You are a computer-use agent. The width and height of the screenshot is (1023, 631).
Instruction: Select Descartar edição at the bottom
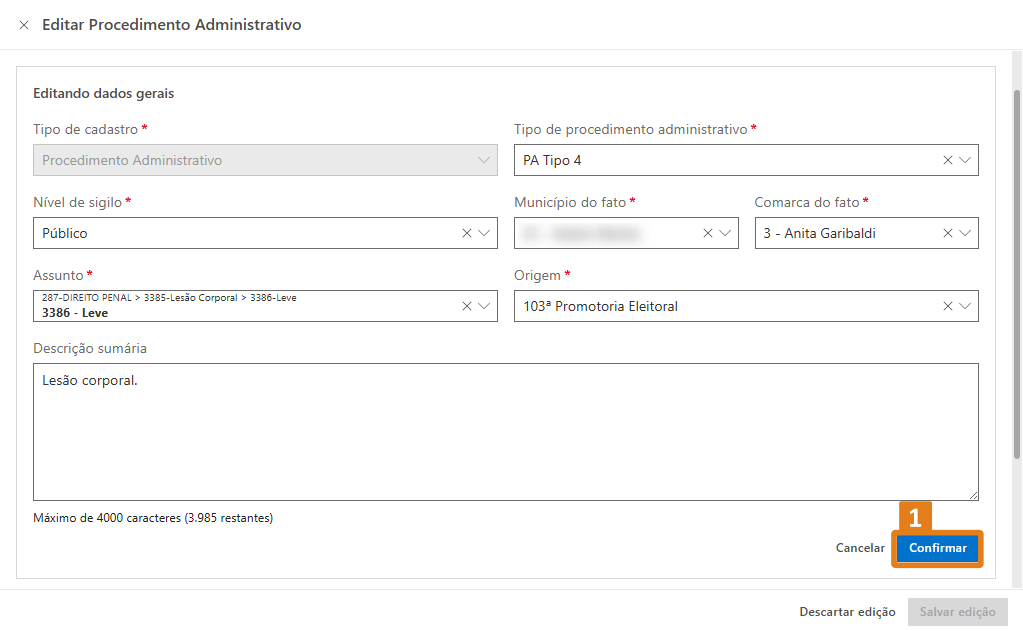pyautogui.click(x=847, y=612)
